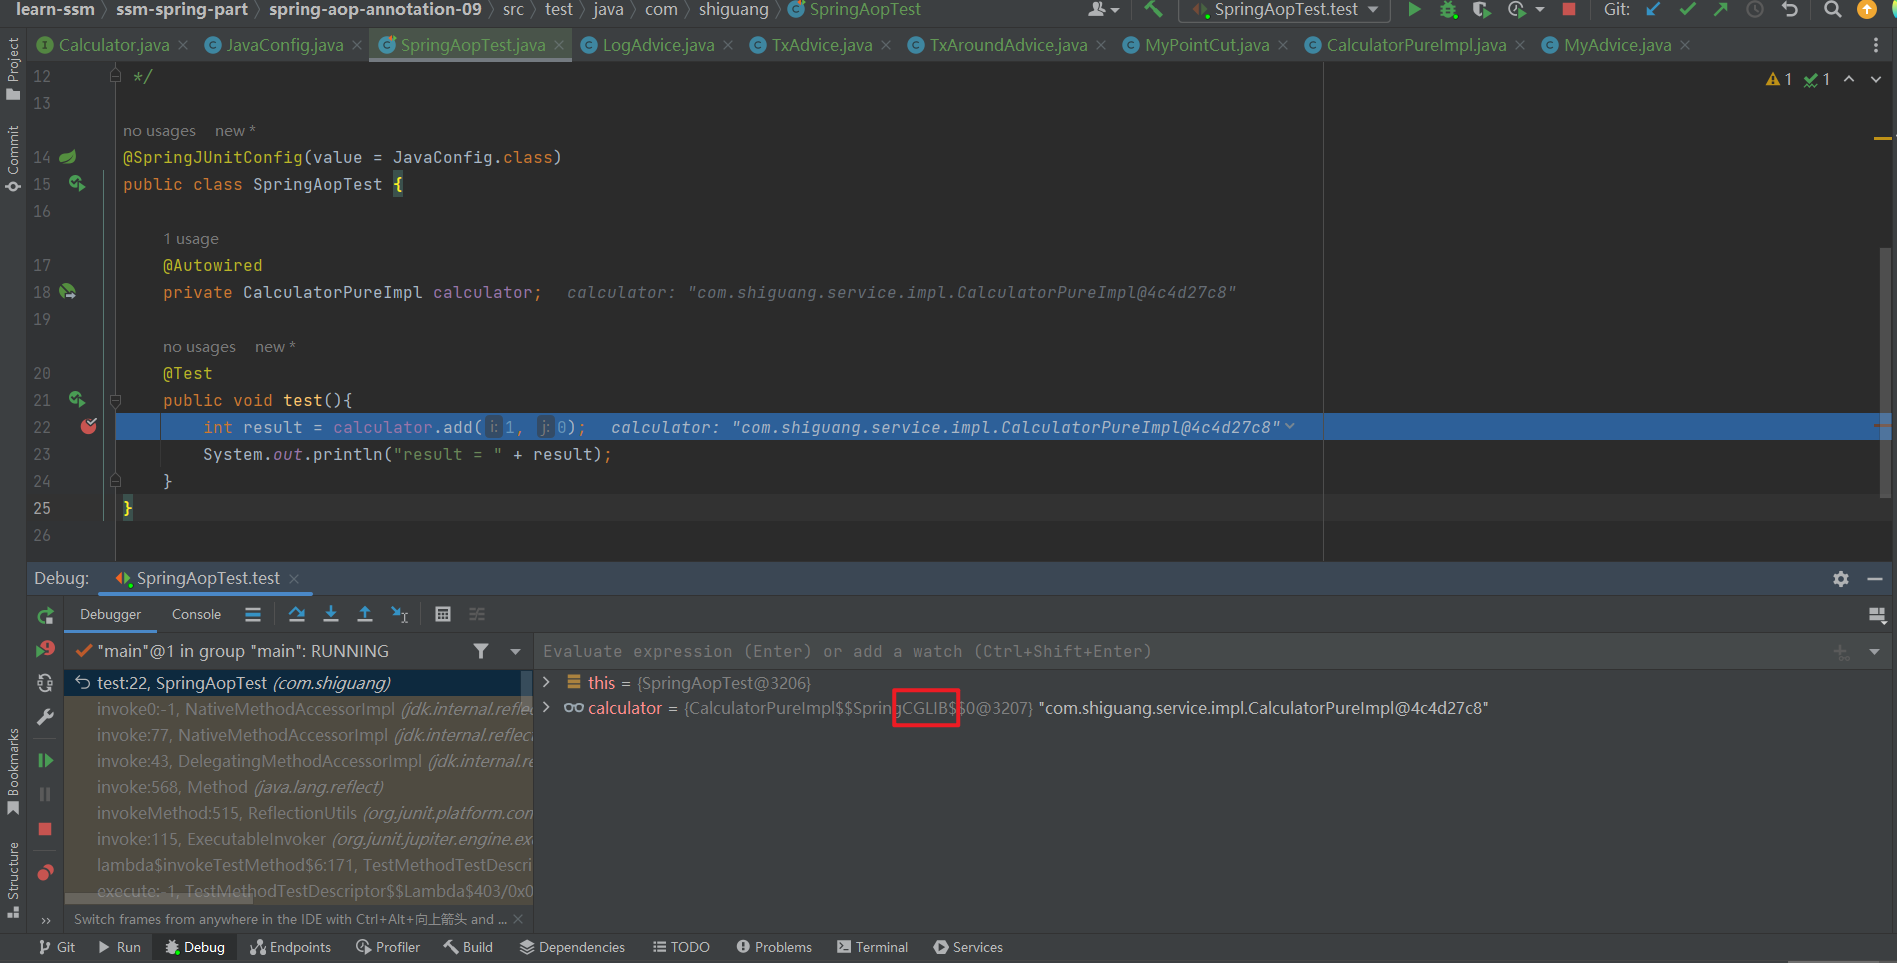Click Step Out debugger icon

[x=365, y=614]
